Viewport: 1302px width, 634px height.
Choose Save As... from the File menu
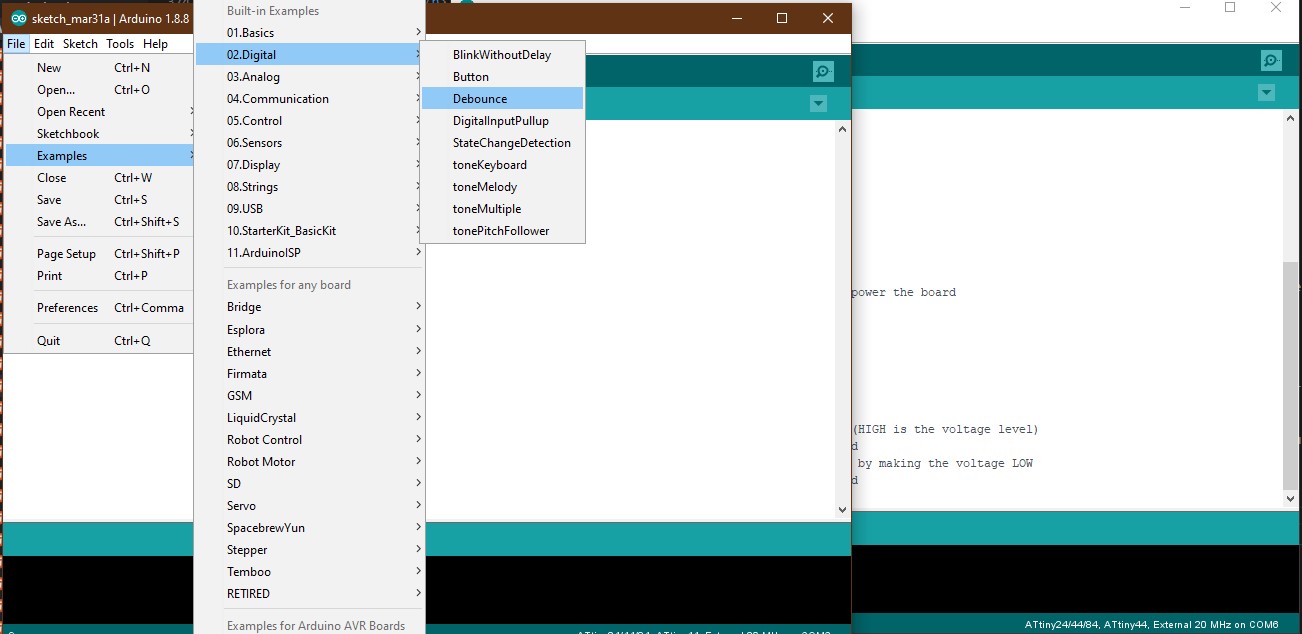99,222
